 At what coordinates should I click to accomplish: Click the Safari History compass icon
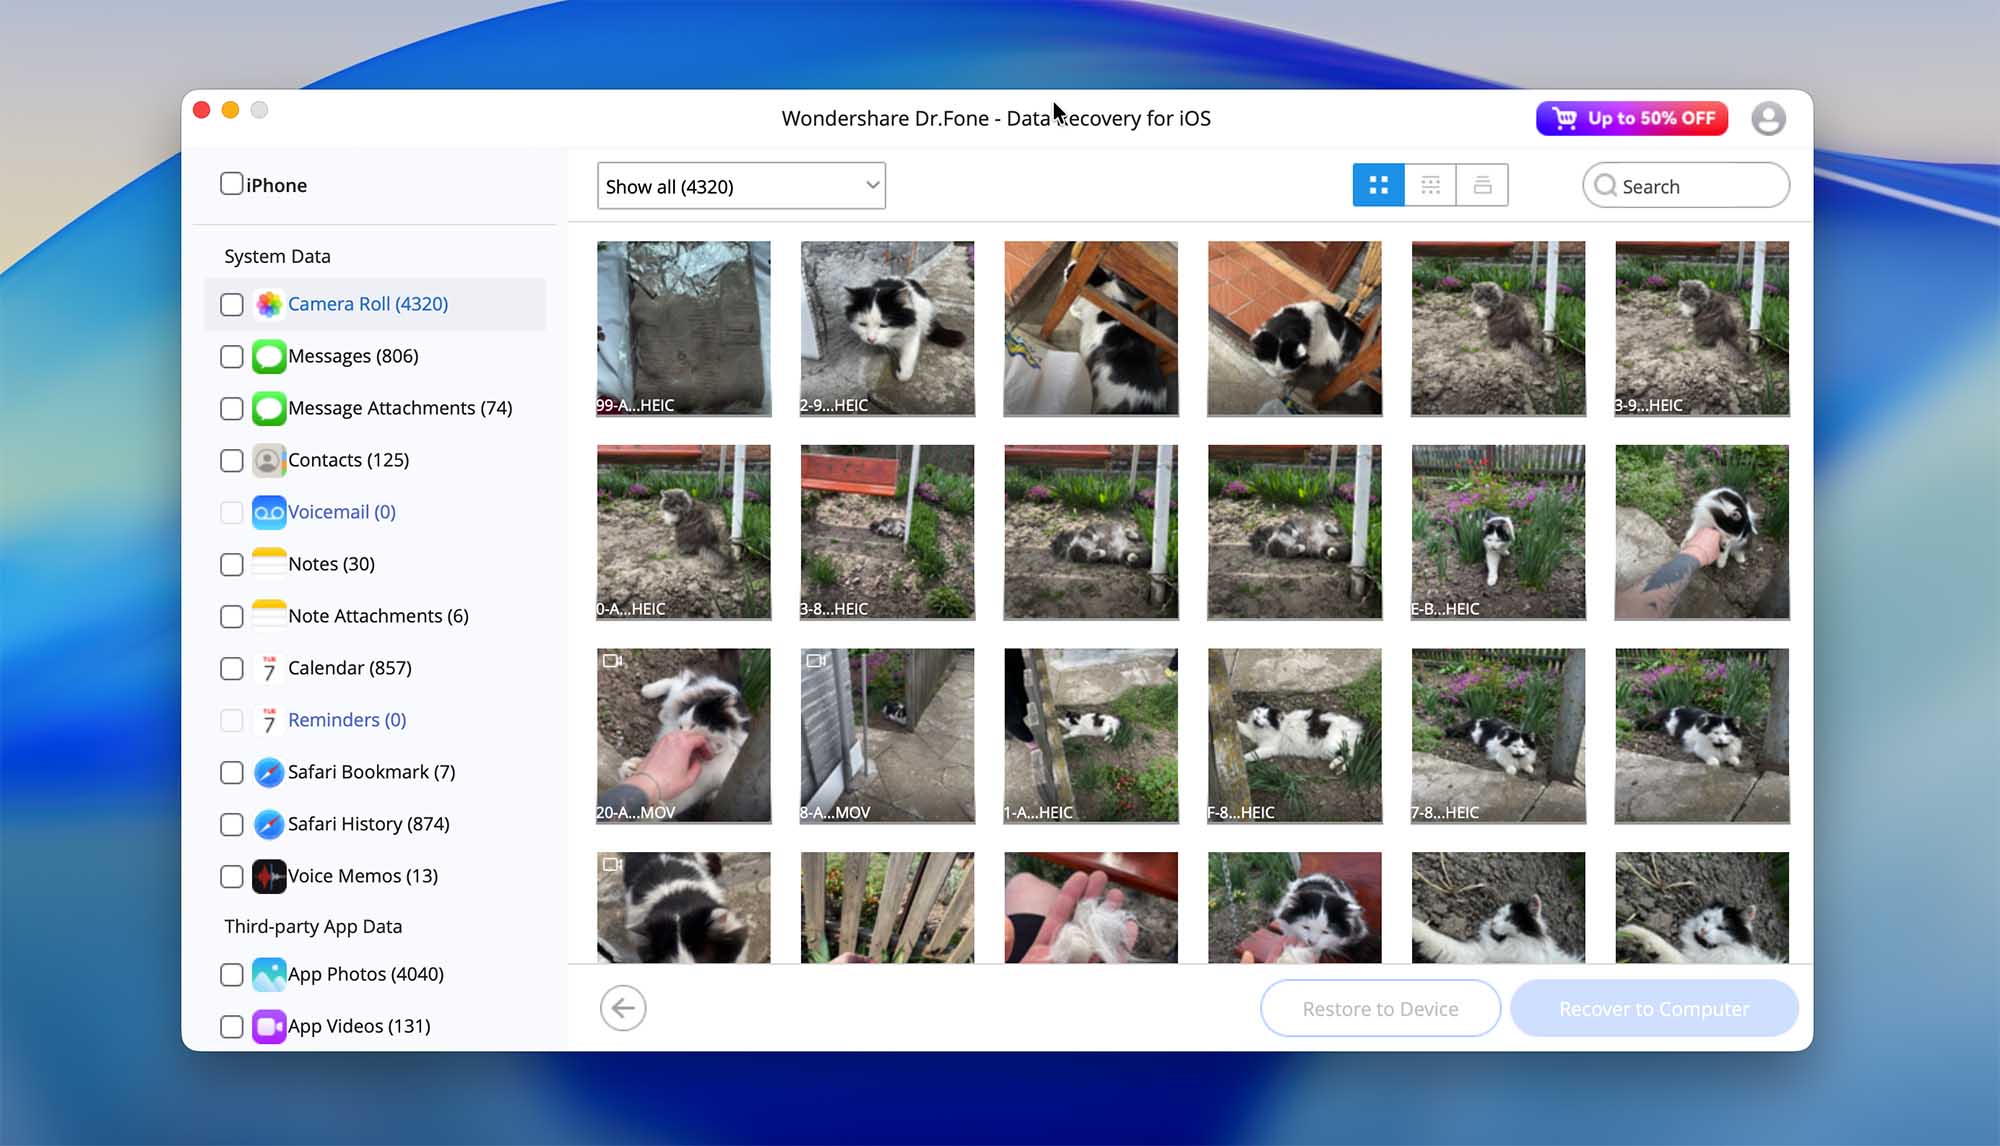[268, 824]
